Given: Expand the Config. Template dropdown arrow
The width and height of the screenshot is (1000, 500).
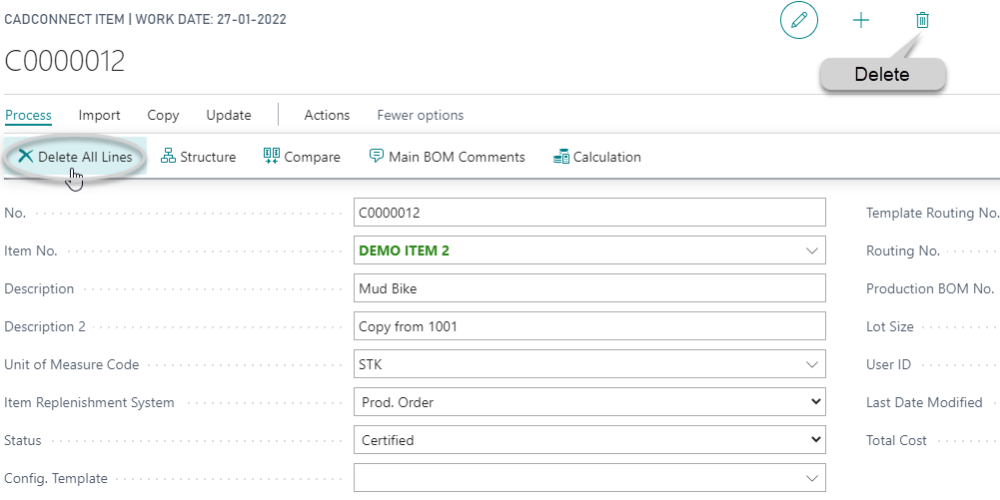Looking at the screenshot, I should pyautogui.click(x=812, y=478).
